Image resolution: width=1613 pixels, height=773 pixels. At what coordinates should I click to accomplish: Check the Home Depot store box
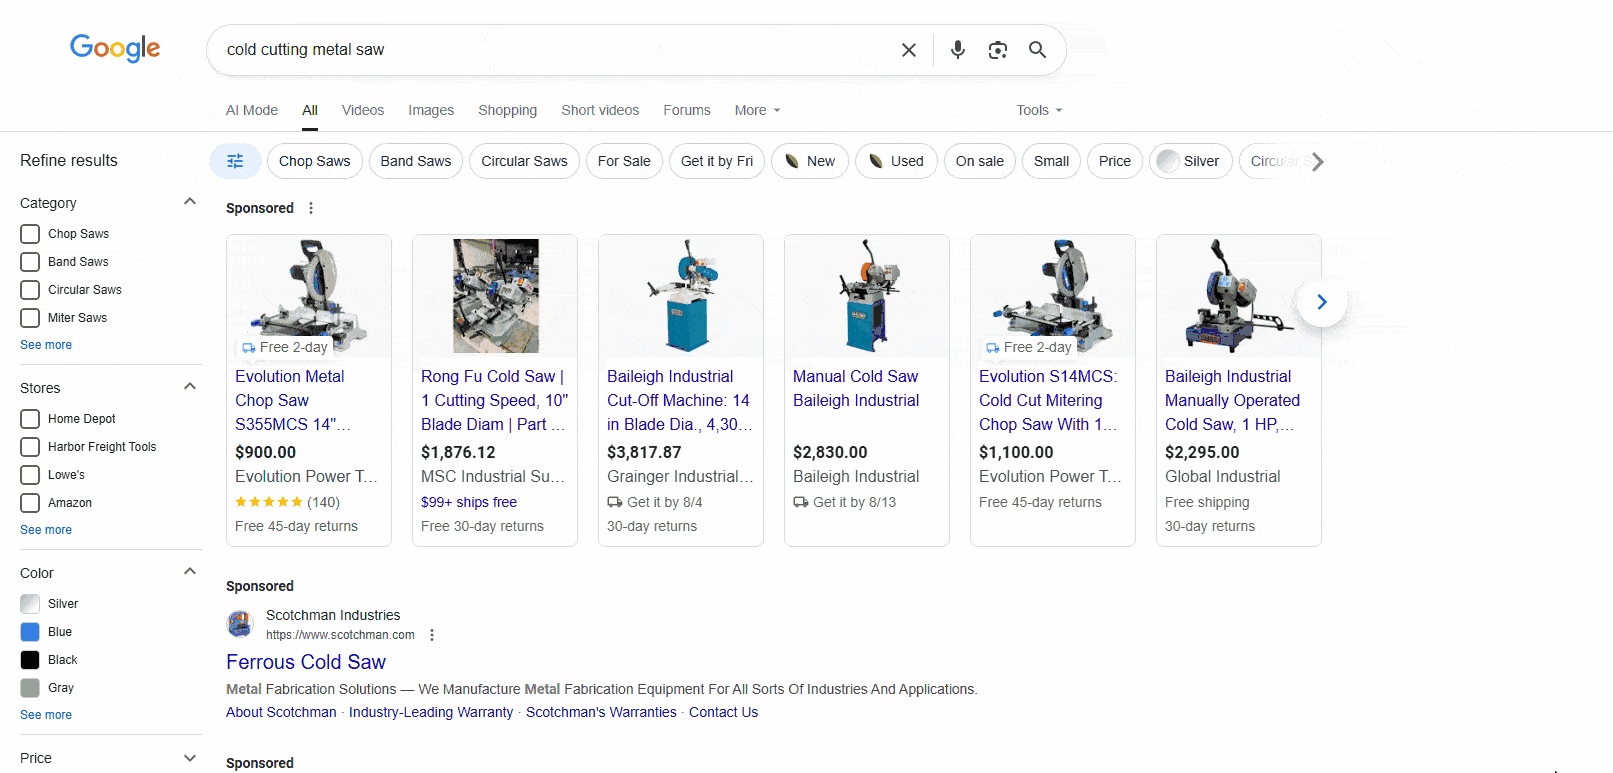tap(30, 419)
